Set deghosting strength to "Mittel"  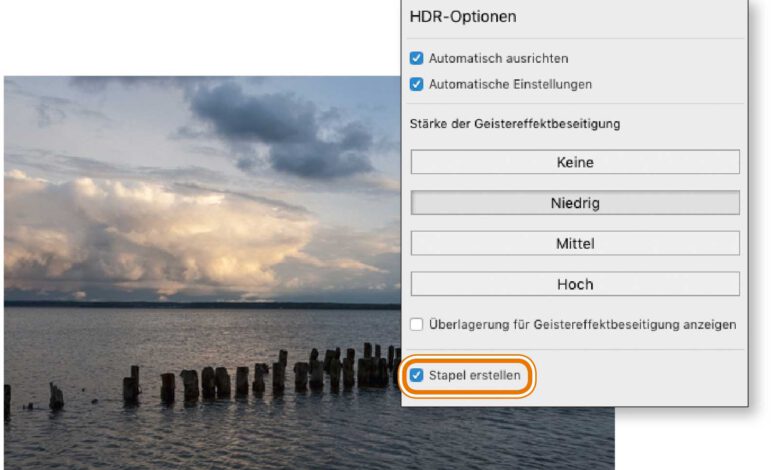[575, 243]
